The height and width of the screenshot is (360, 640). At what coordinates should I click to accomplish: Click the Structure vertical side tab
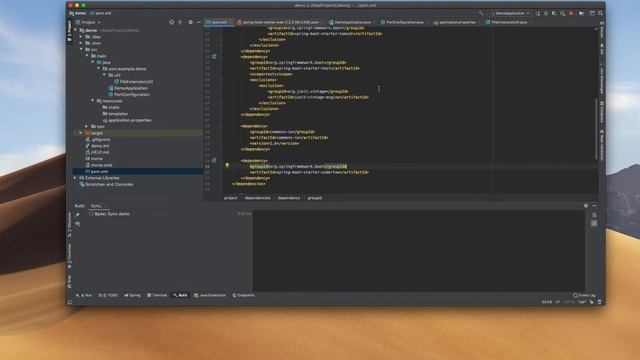point(69,224)
